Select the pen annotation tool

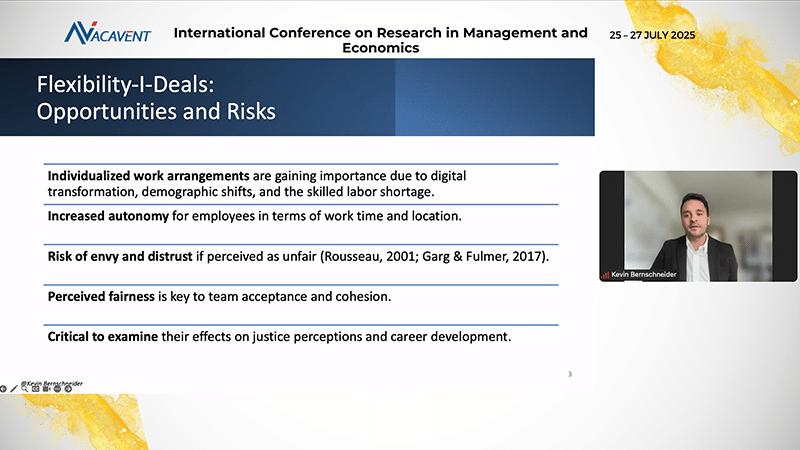pyautogui.click(x=14, y=387)
